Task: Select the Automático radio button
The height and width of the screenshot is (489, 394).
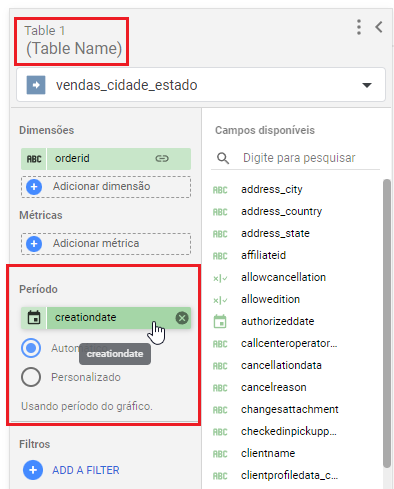Action: pos(31,348)
